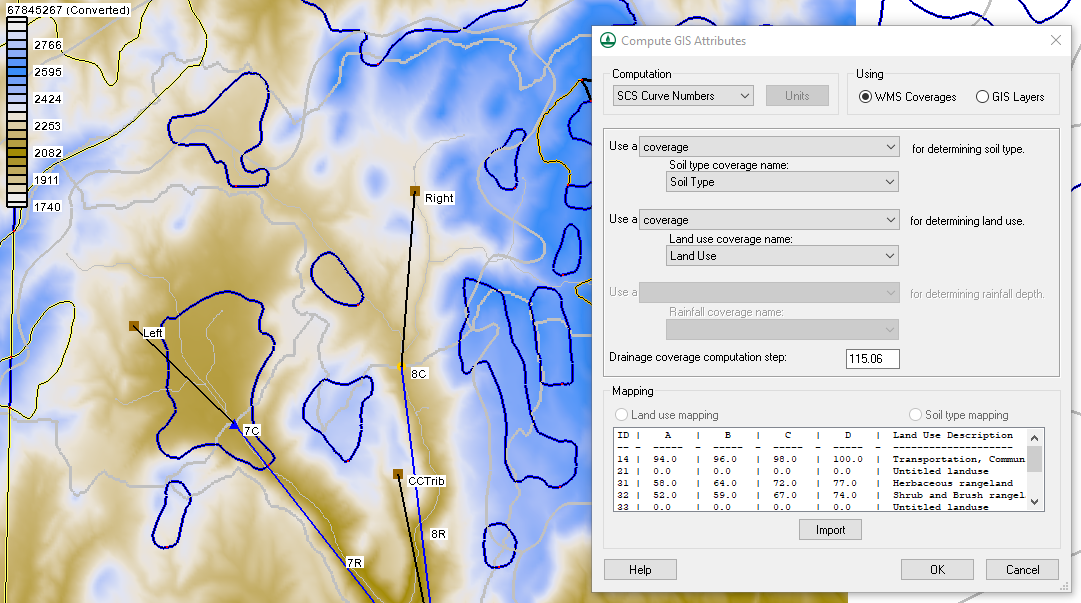The image size is (1081, 603).
Task: Click the WMS logo icon in dialog title
Action: (607, 41)
